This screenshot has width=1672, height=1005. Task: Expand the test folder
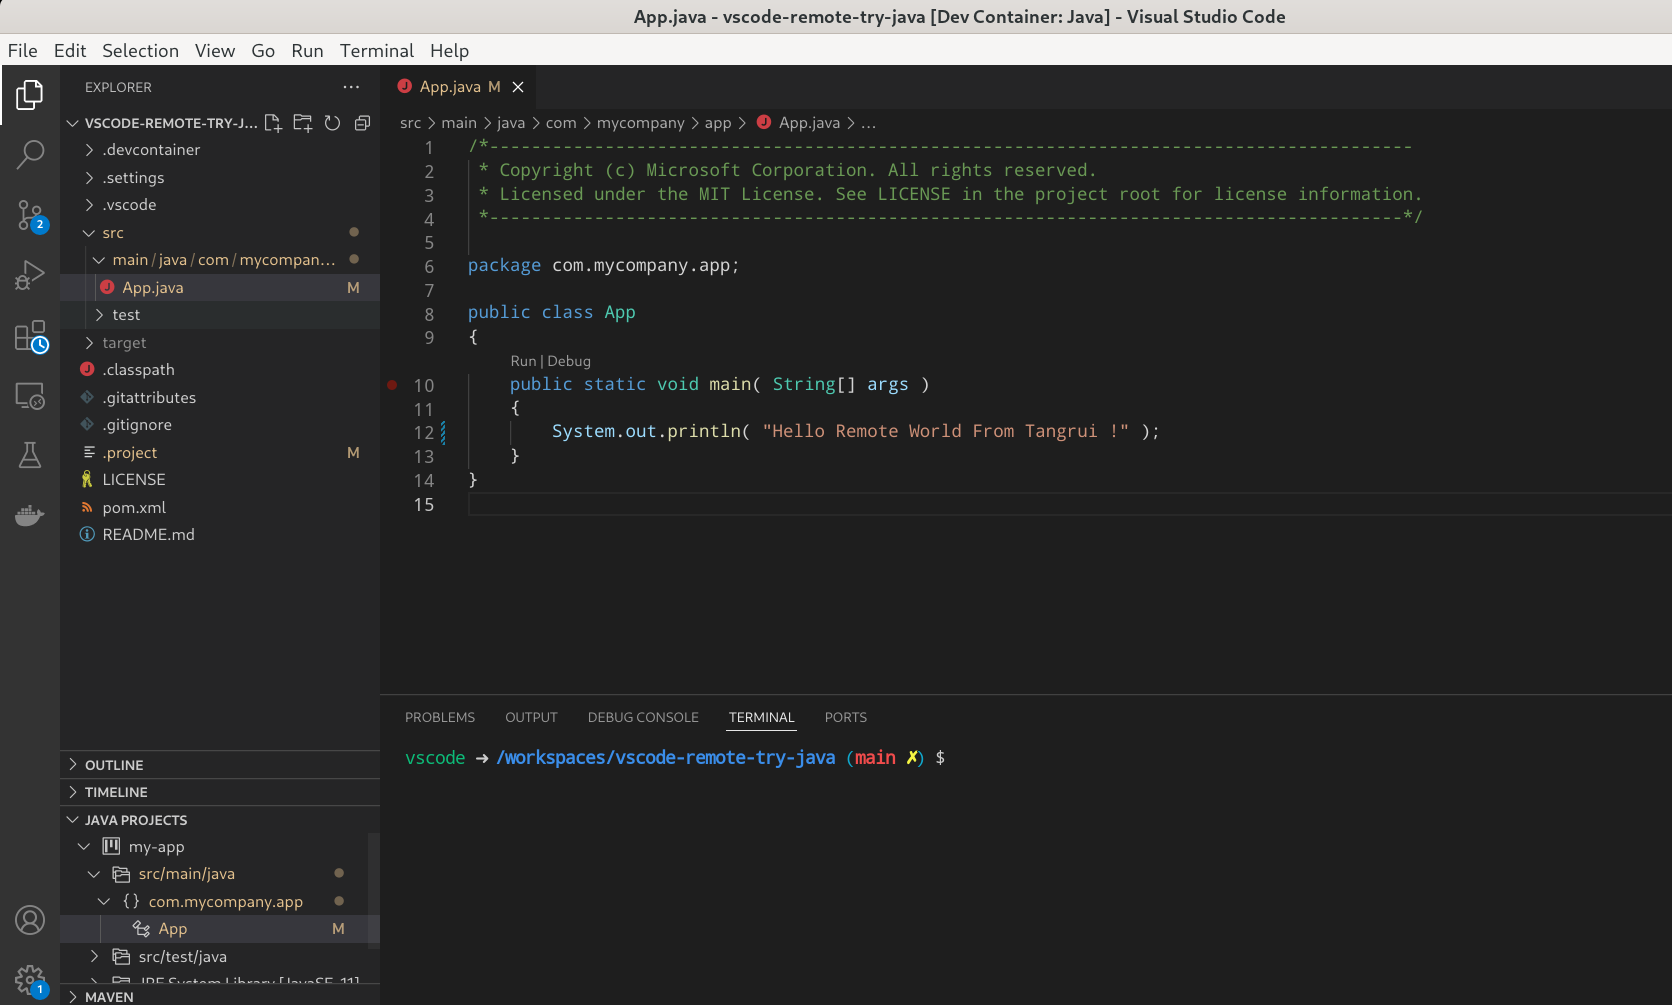coord(220,315)
